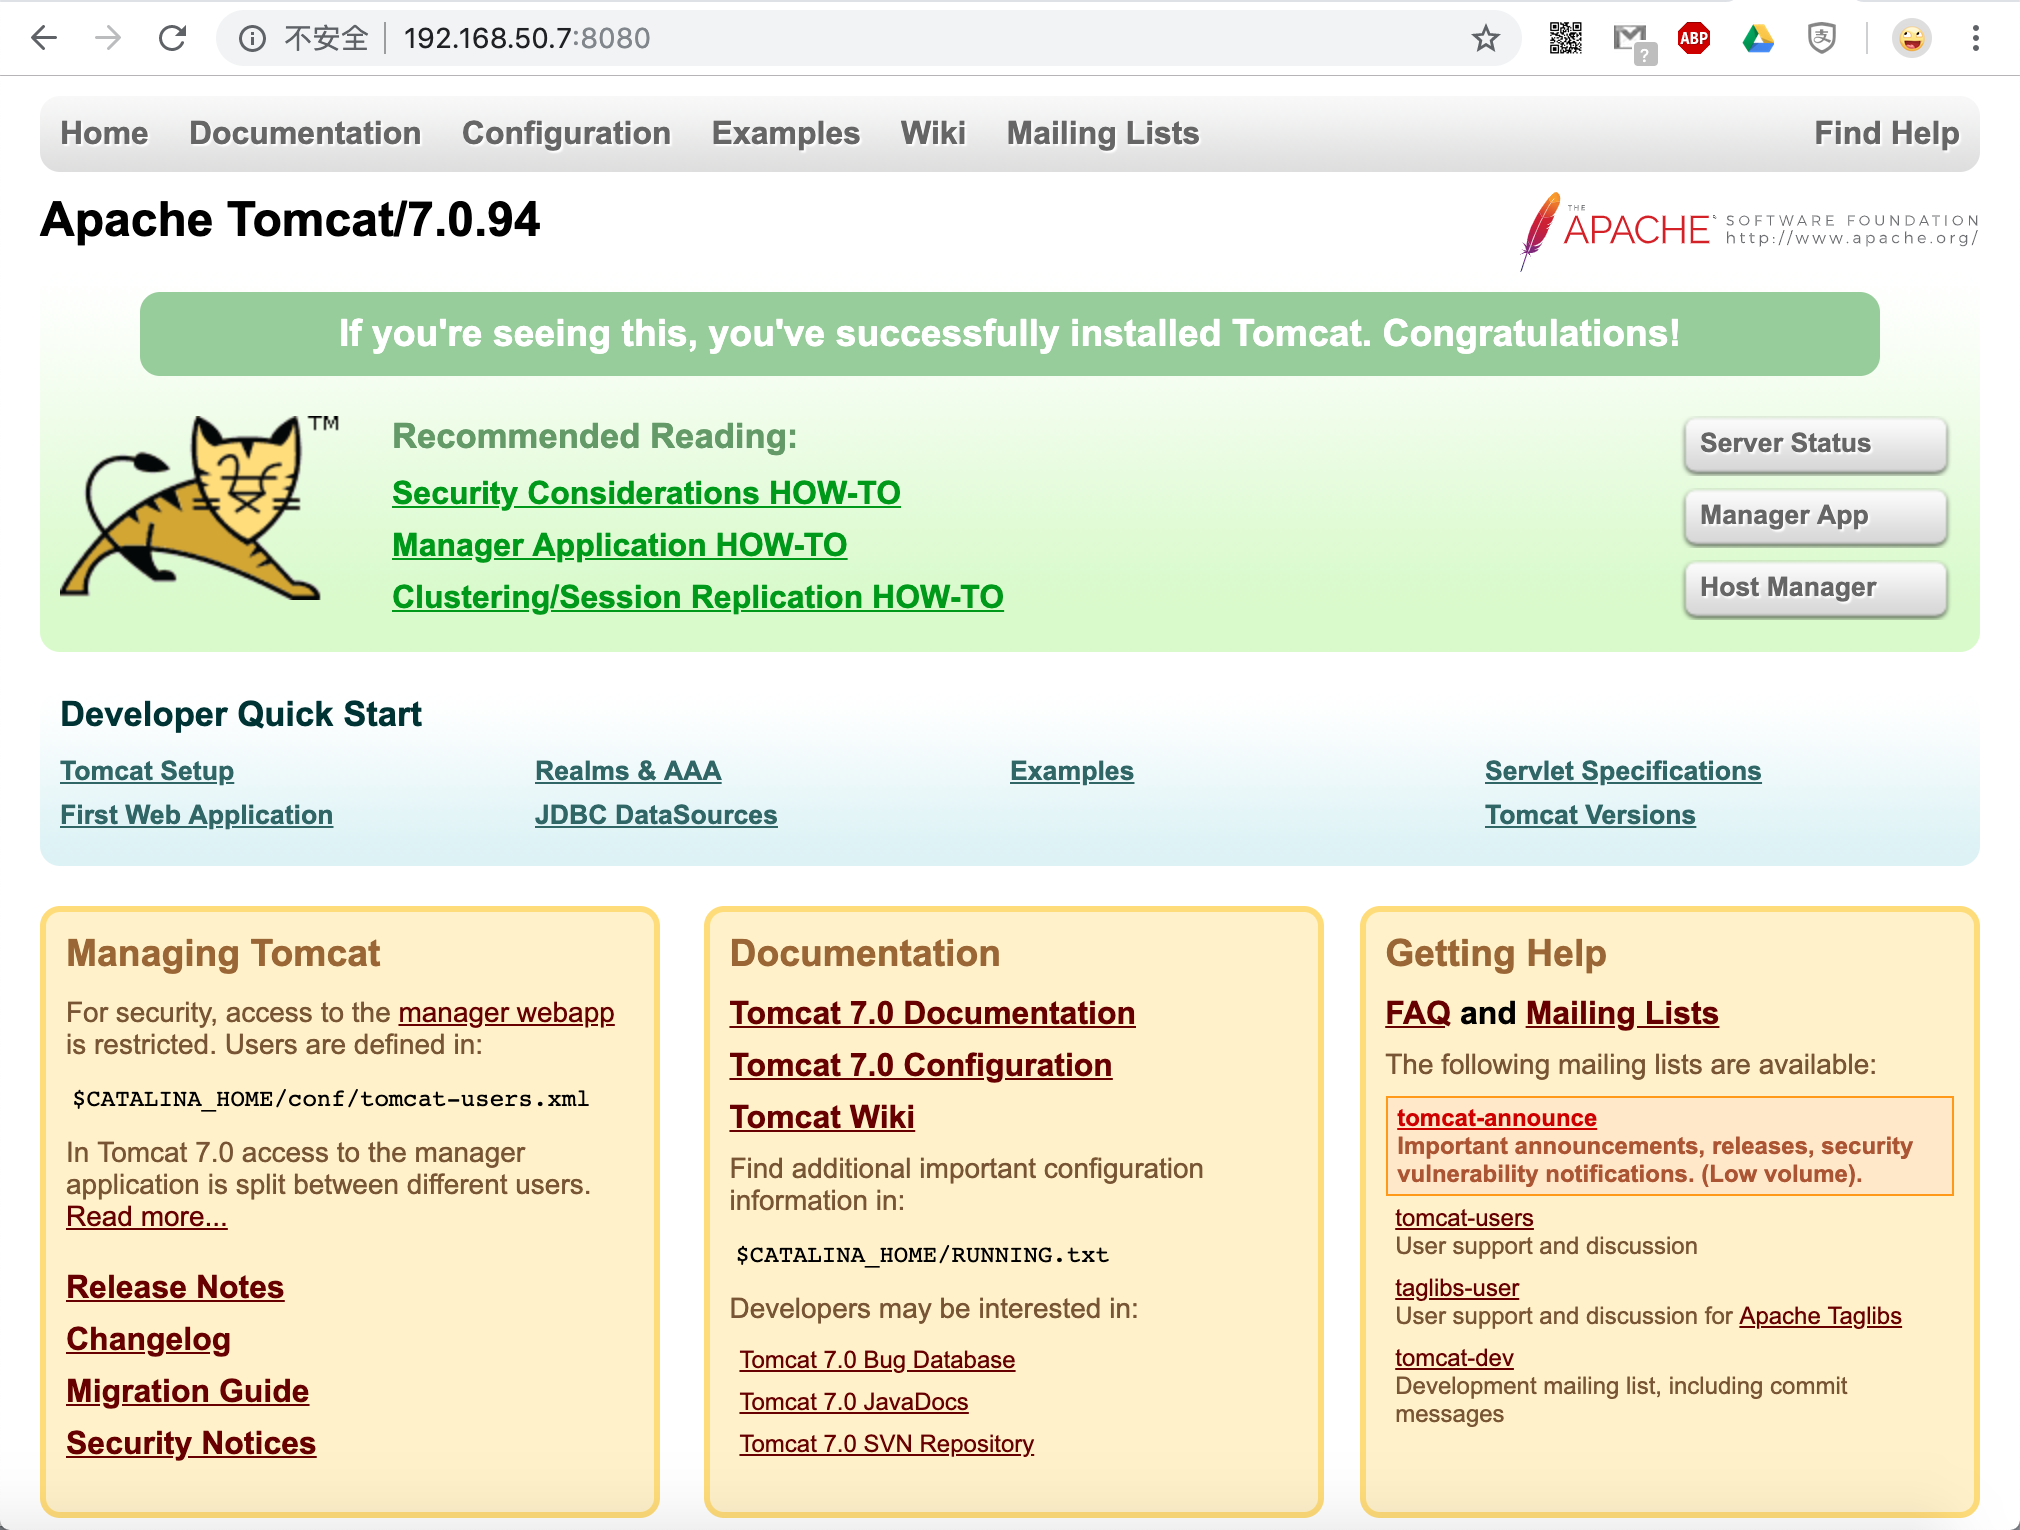2020x1530 pixels.
Task: Open the QR code extension icon
Action: point(1565,38)
